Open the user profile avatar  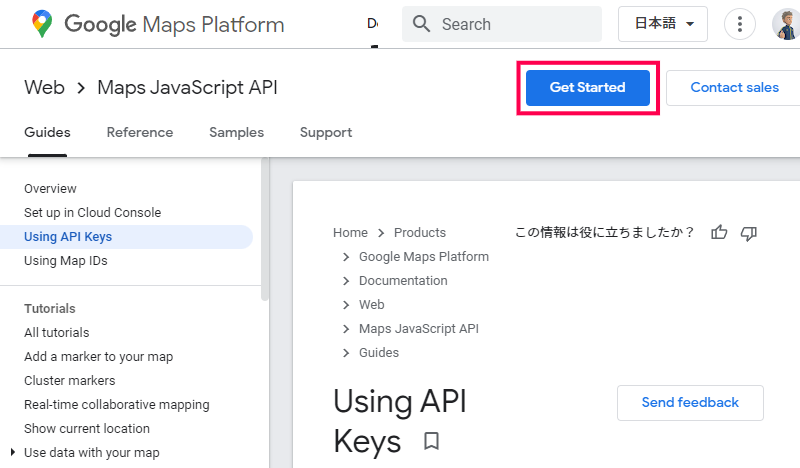786,23
